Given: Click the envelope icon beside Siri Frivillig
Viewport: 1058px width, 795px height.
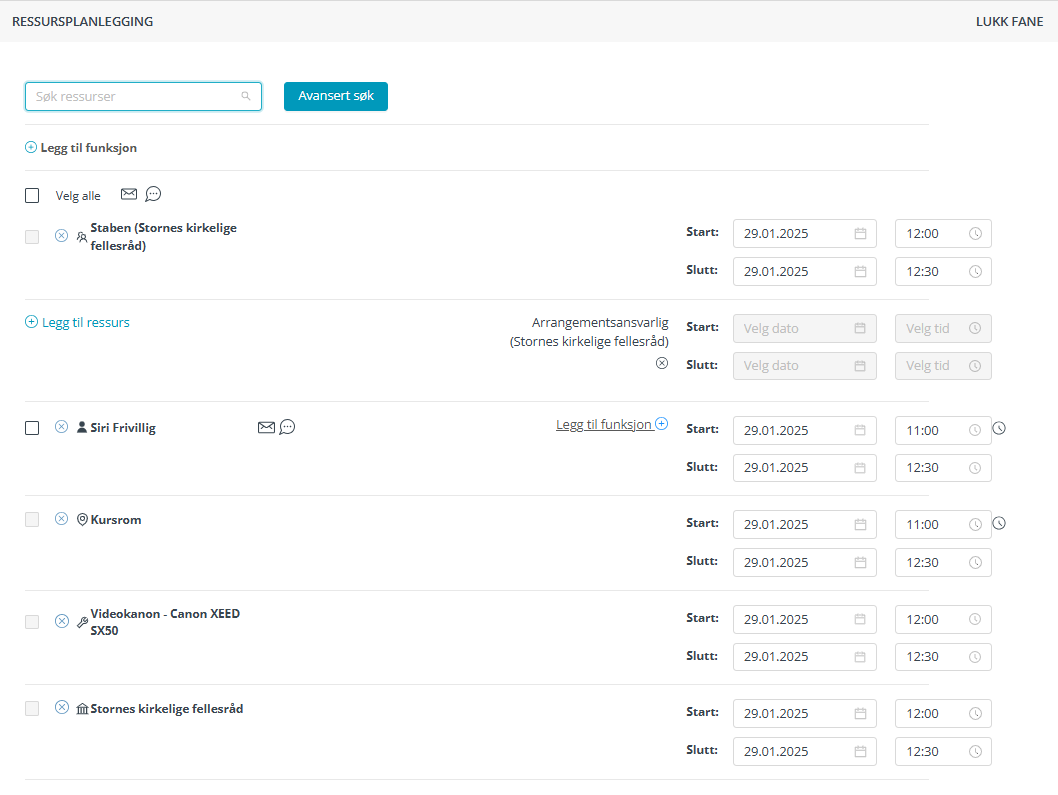Looking at the screenshot, I should pyautogui.click(x=266, y=427).
